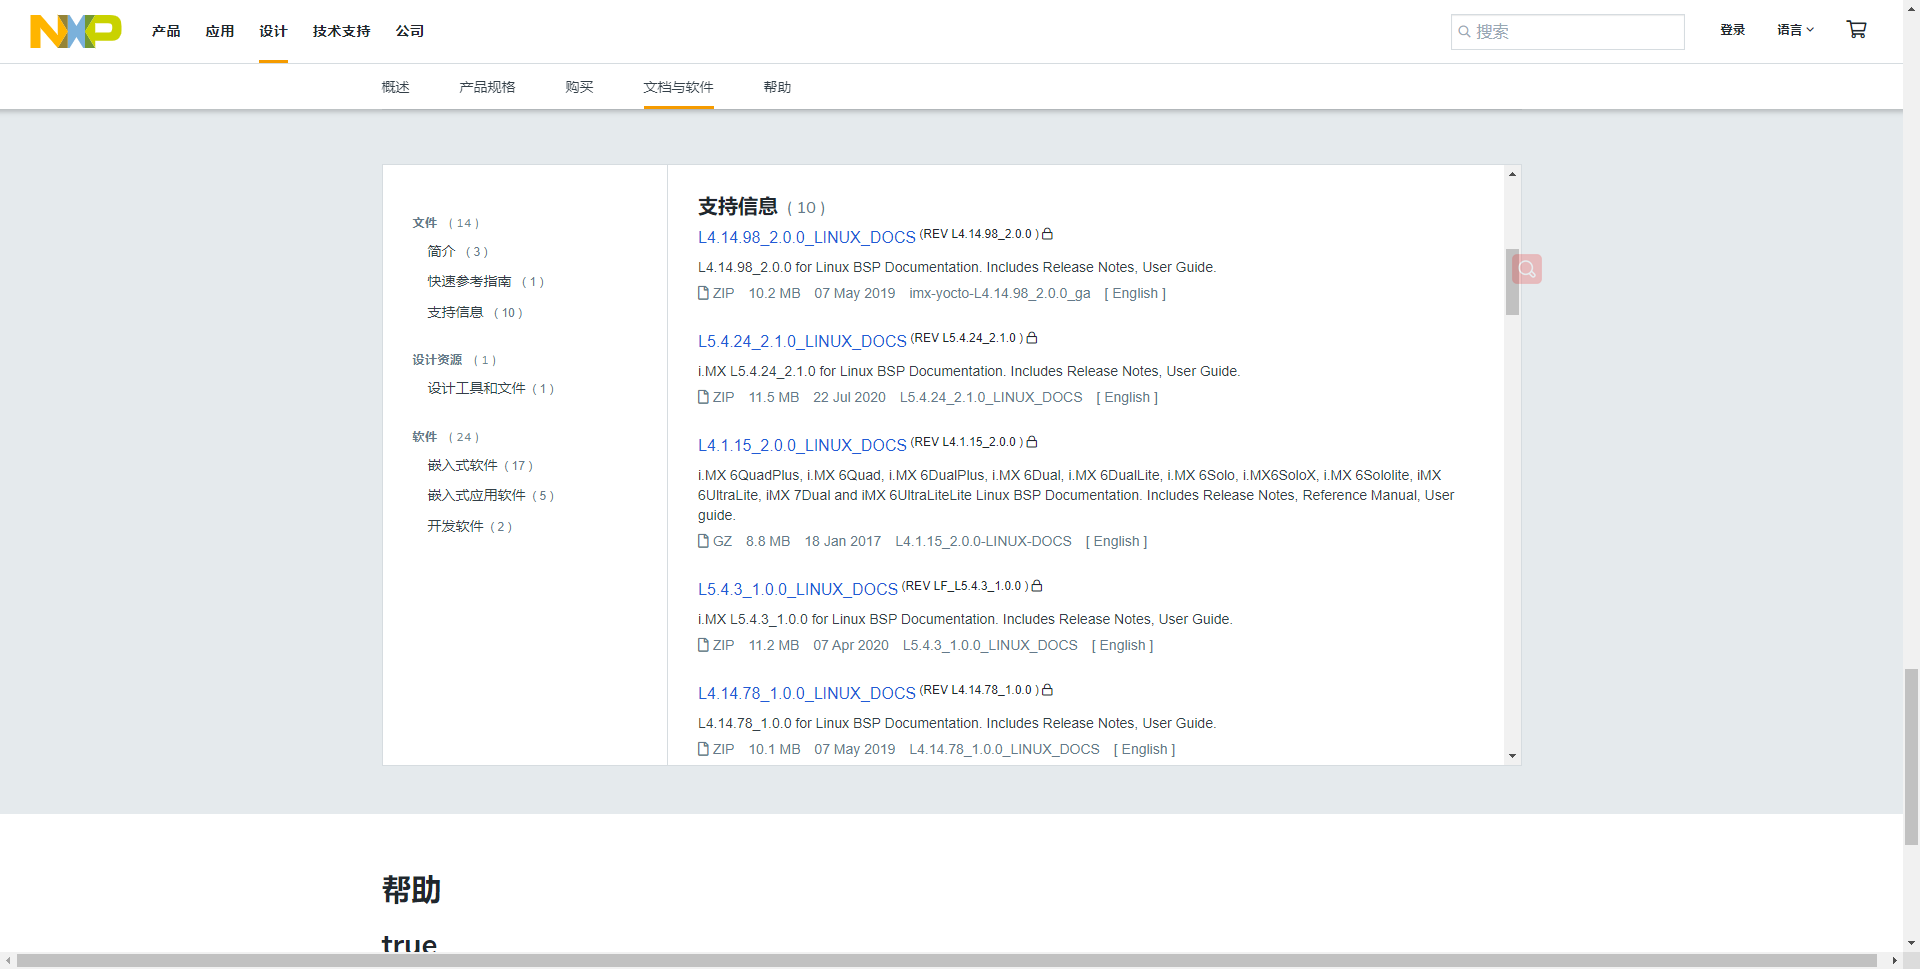
Task: Click the ZIP file icon under L5.4.24_2.1.0_LINUX_DOCS
Action: tap(702, 397)
